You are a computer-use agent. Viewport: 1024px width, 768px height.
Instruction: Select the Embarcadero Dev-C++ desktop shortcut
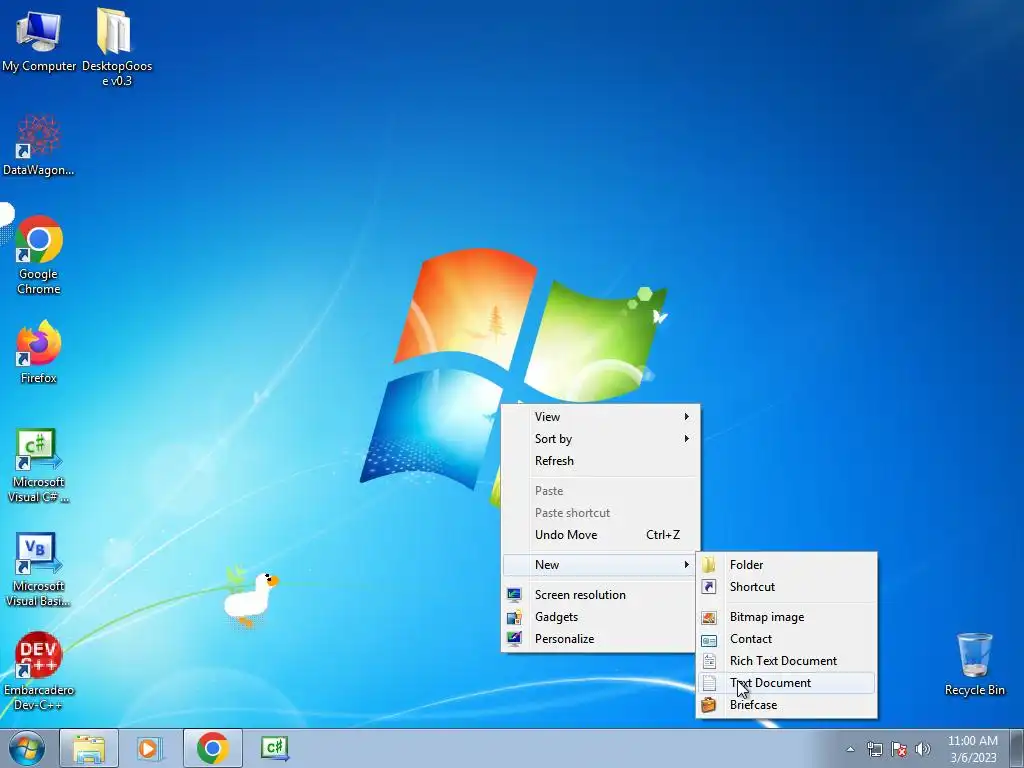[39, 671]
